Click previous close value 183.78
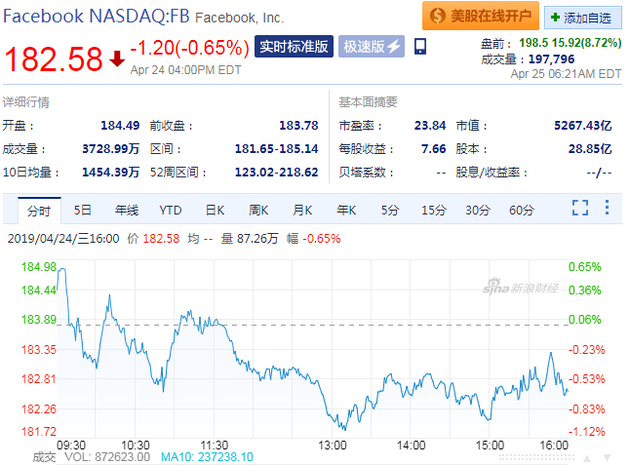The height and width of the screenshot is (466, 630). click(x=299, y=126)
